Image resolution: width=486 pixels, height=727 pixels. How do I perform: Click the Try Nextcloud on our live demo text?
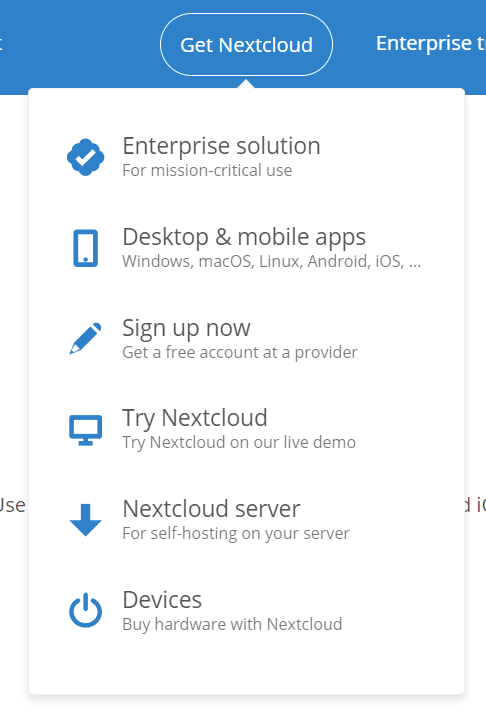[x=239, y=443]
